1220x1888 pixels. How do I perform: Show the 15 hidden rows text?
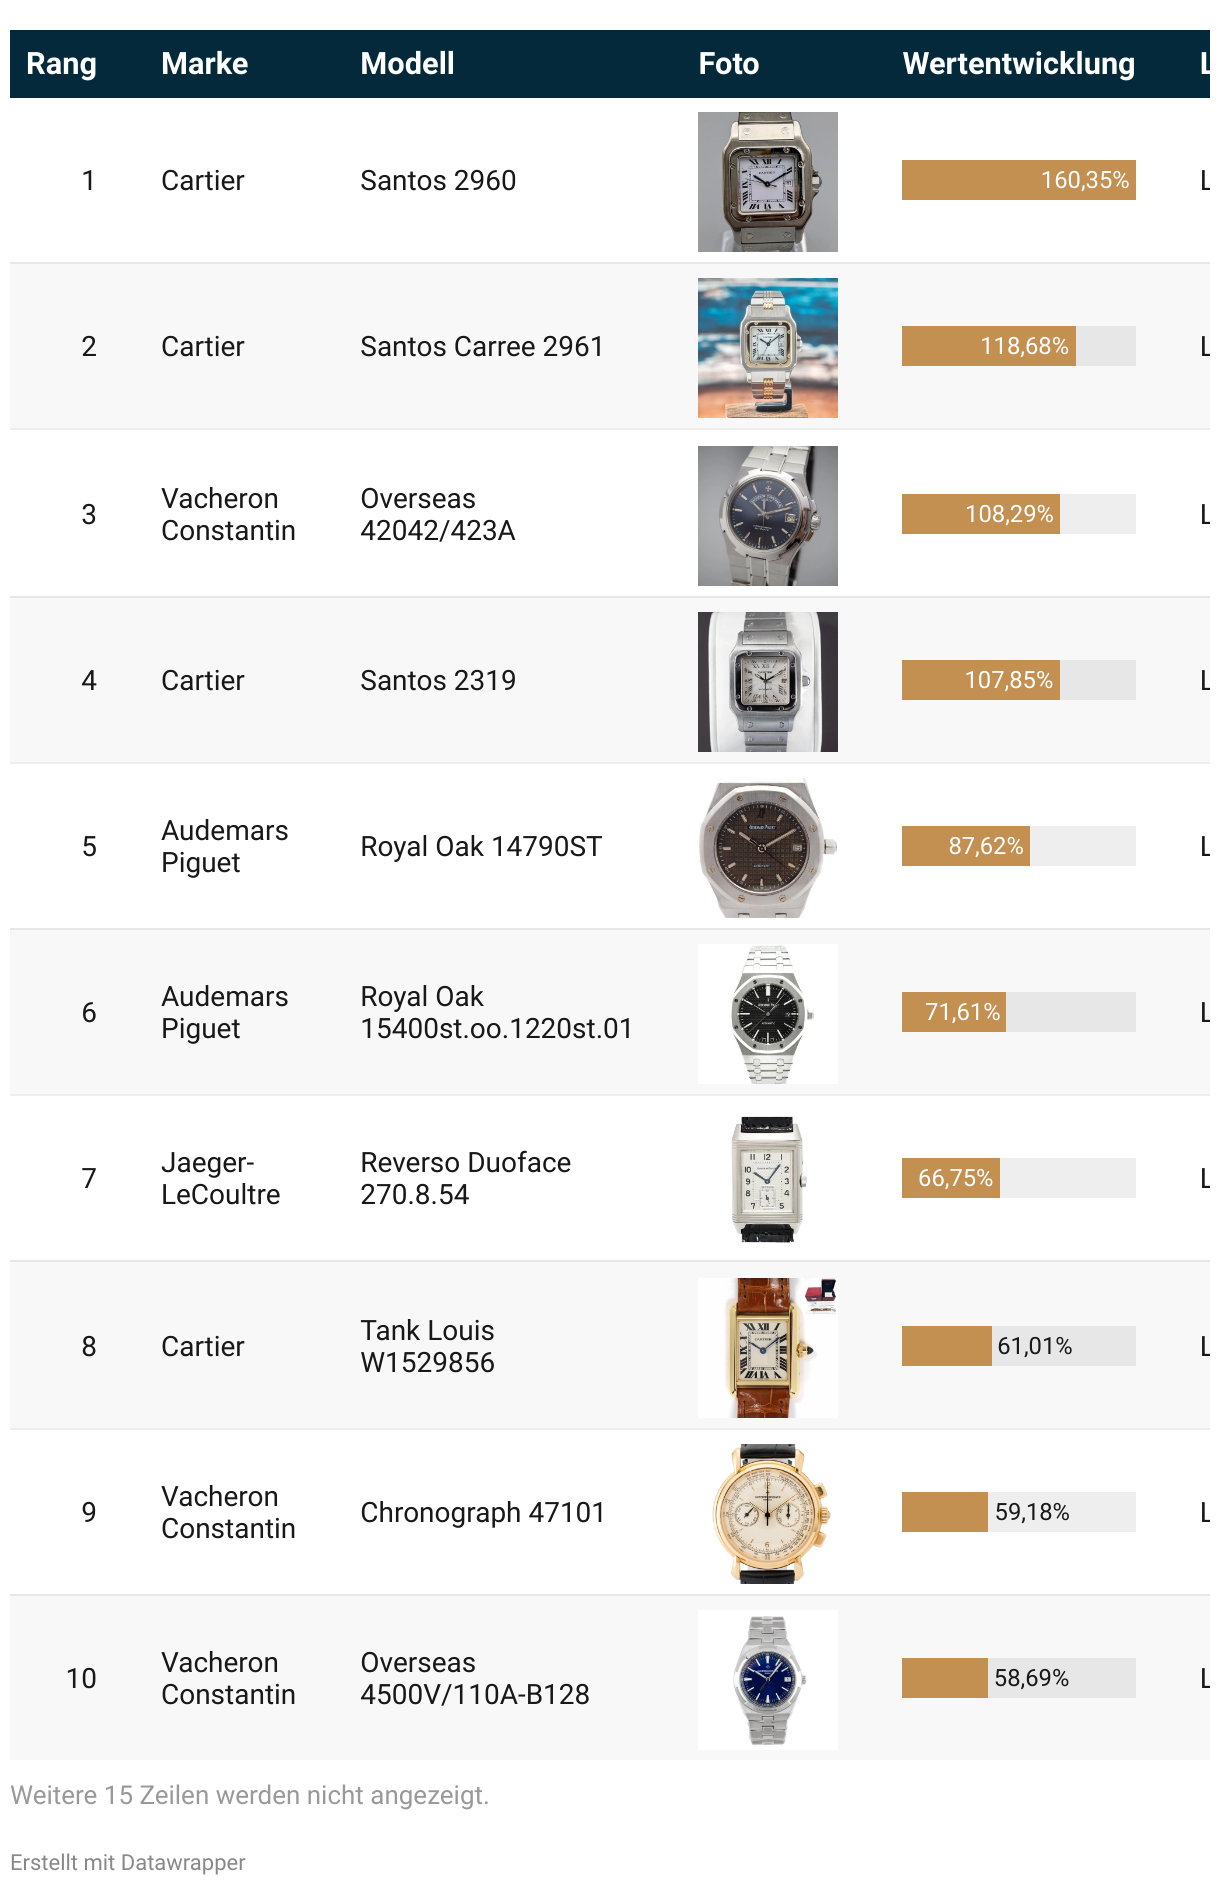tap(250, 1795)
